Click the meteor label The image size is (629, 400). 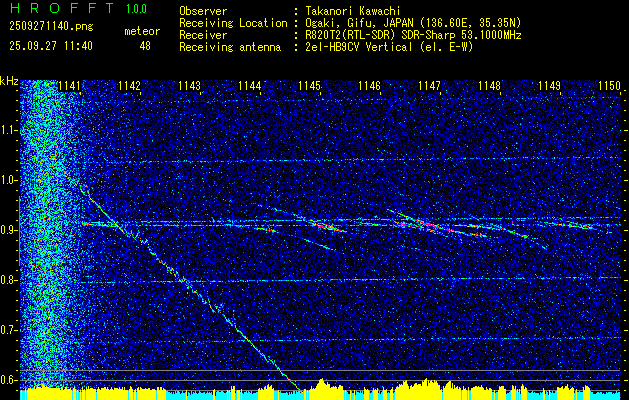pos(142,31)
